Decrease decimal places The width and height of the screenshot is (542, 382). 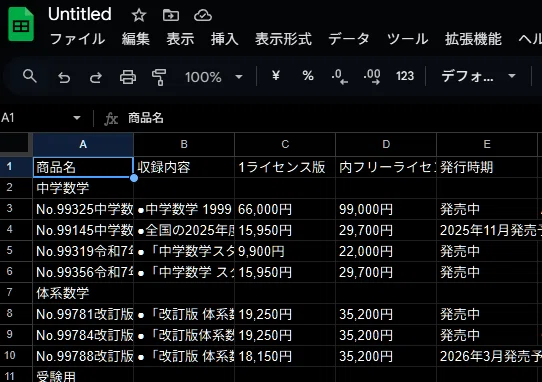click(339, 76)
